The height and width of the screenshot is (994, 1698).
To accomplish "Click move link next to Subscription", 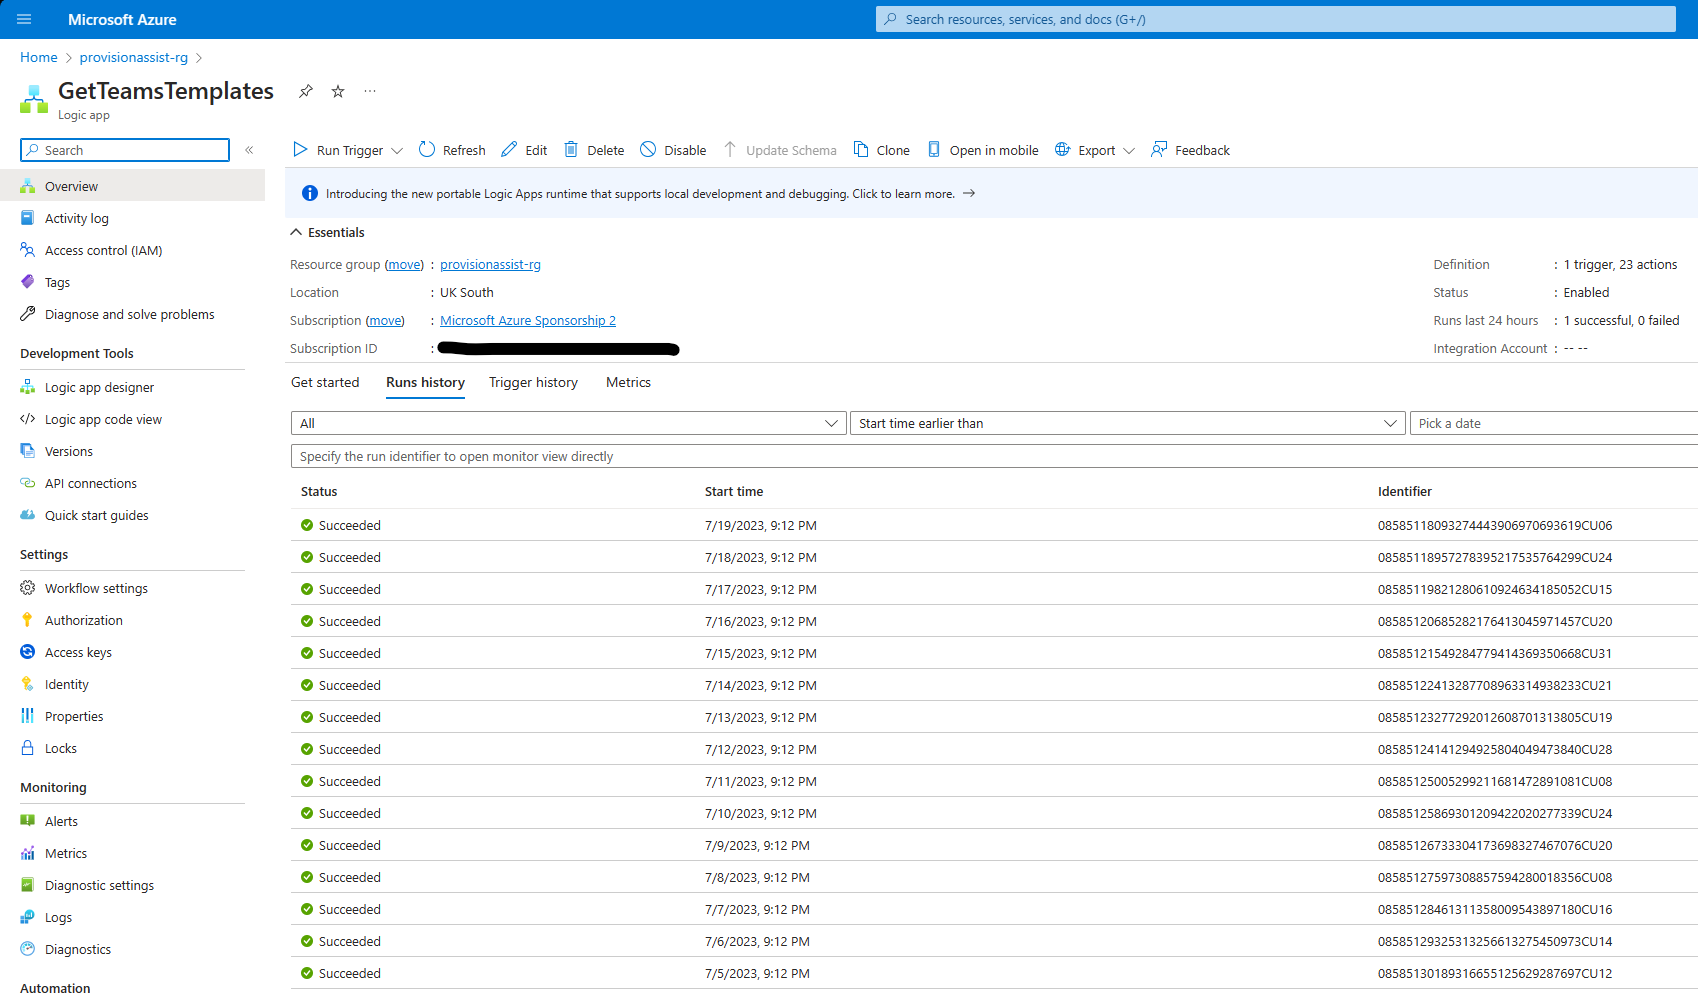I will click(x=385, y=320).
